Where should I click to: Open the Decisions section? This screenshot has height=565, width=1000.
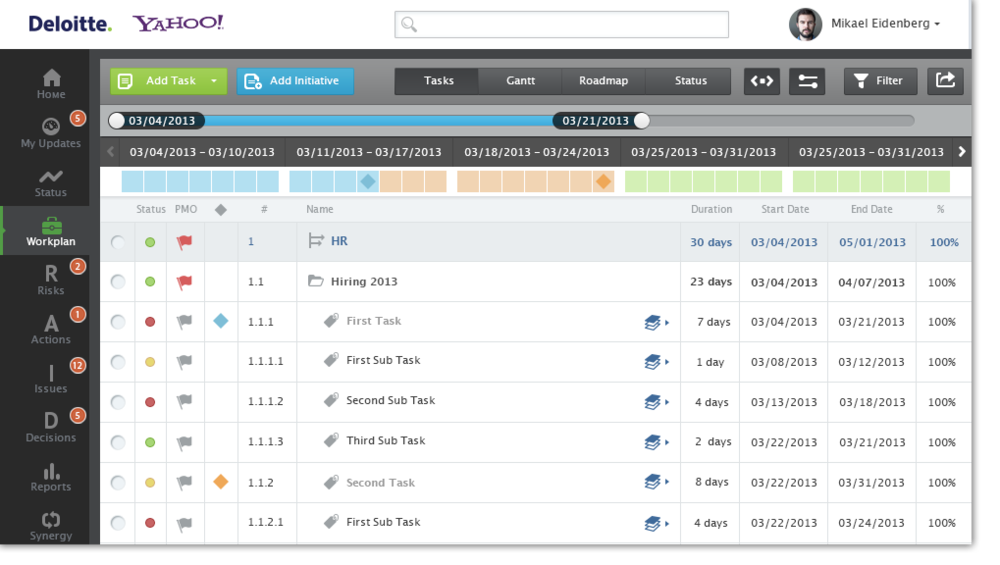(50, 427)
